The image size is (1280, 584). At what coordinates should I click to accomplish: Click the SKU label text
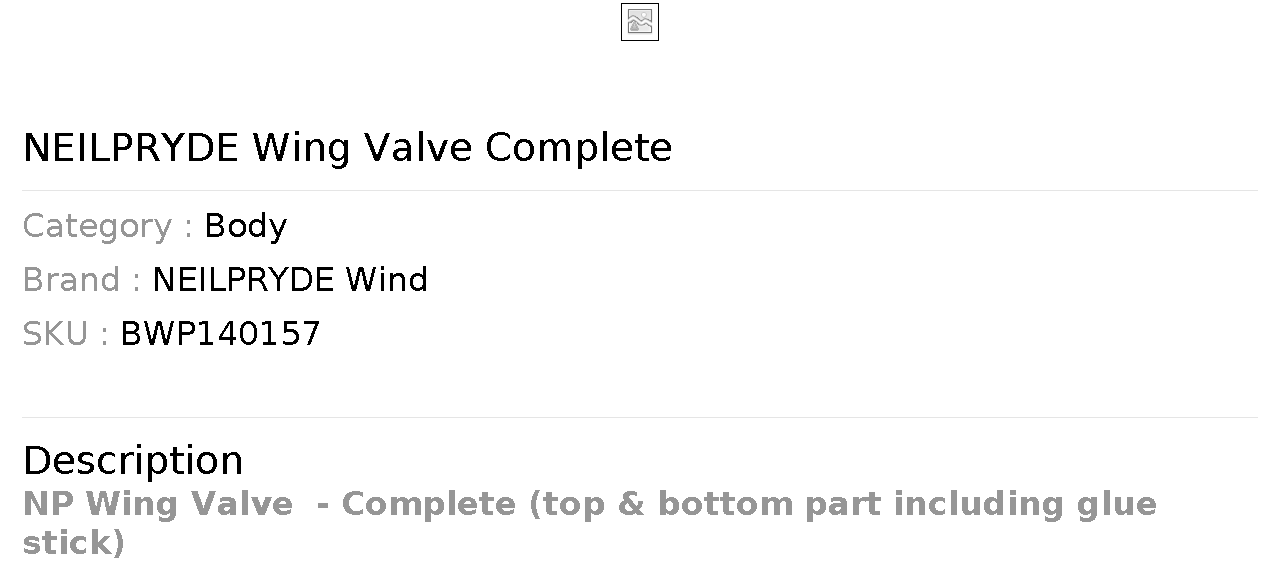pyautogui.click(x=55, y=334)
